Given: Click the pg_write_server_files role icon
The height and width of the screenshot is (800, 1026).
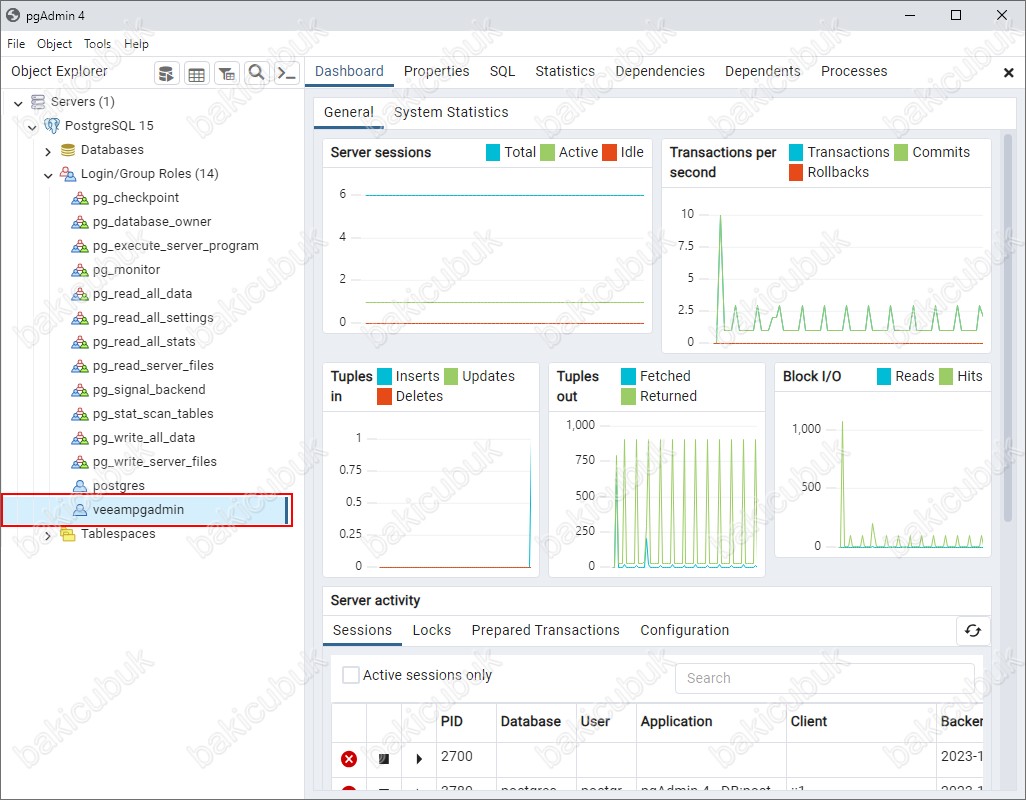Looking at the screenshot, I should (x=80, y=462).
